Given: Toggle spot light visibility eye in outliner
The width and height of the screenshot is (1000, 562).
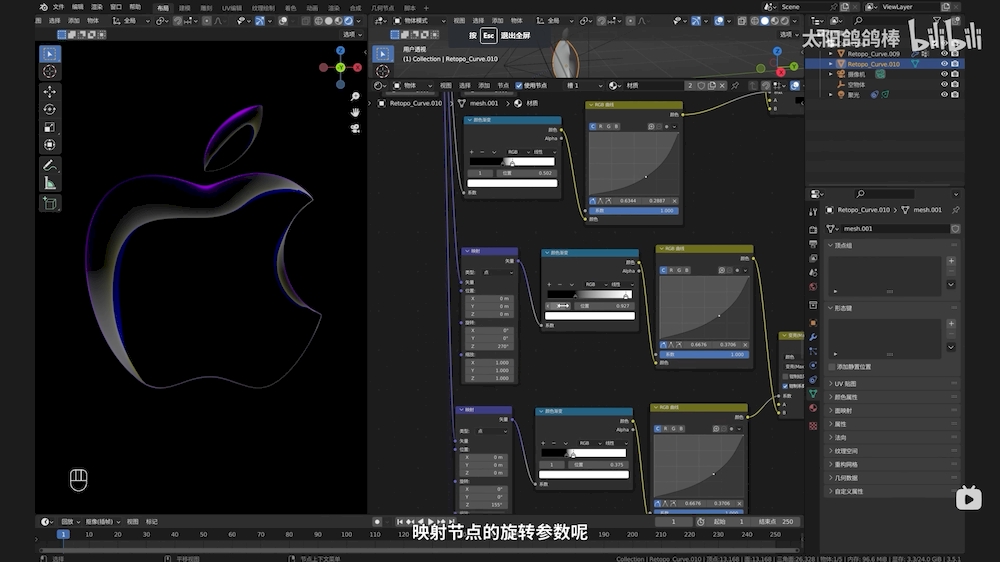Looking at the screenshot, I should click(945, 94).
